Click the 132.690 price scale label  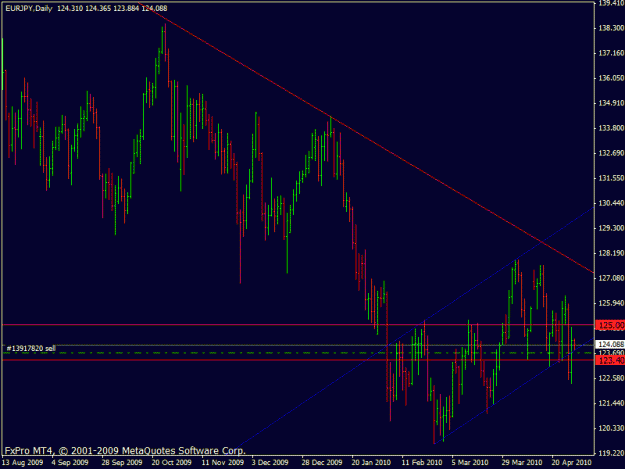[611, 153]
